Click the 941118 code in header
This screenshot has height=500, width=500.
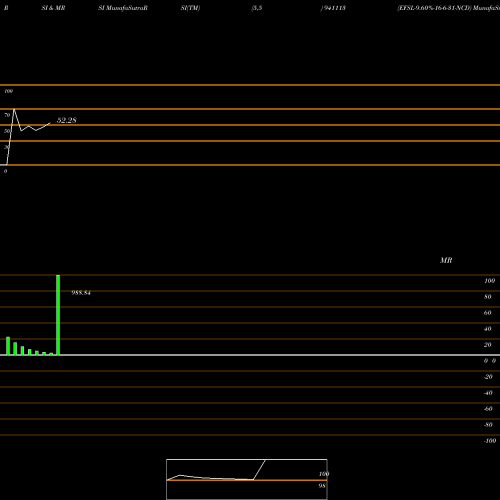click(x=335, y=8)
